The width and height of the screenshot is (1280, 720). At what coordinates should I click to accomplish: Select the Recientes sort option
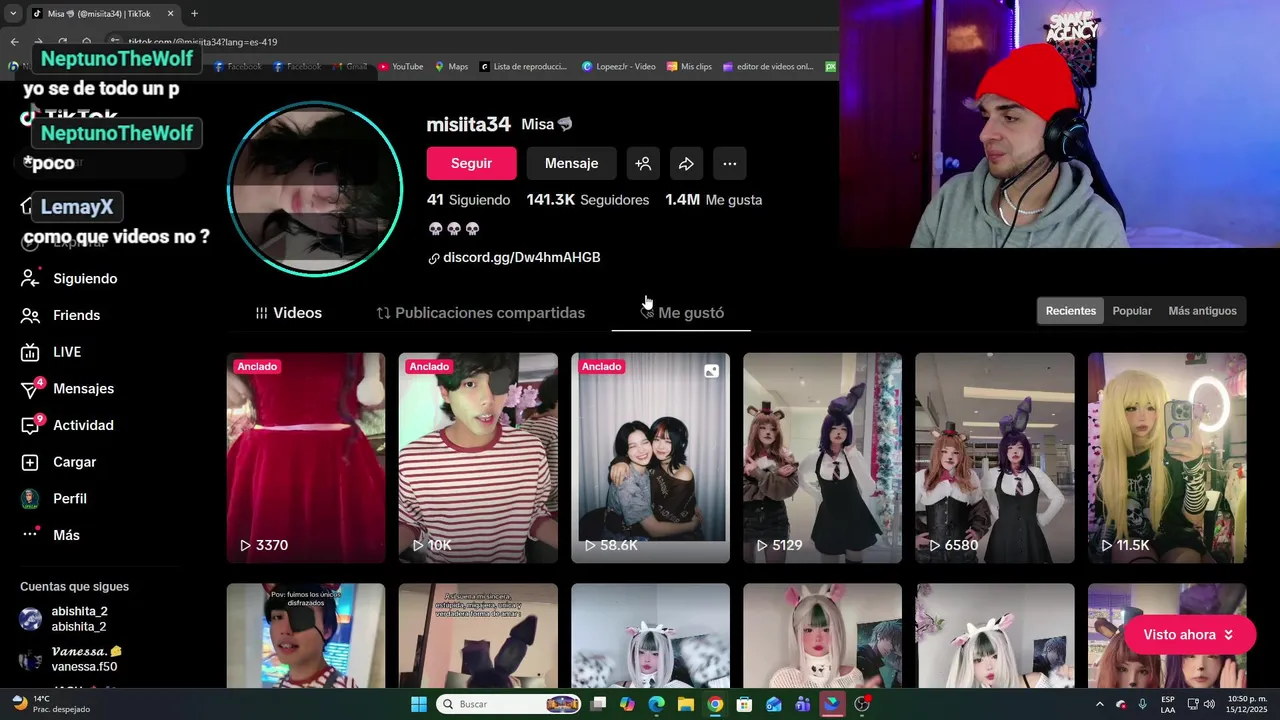[x=1070, y=311]
